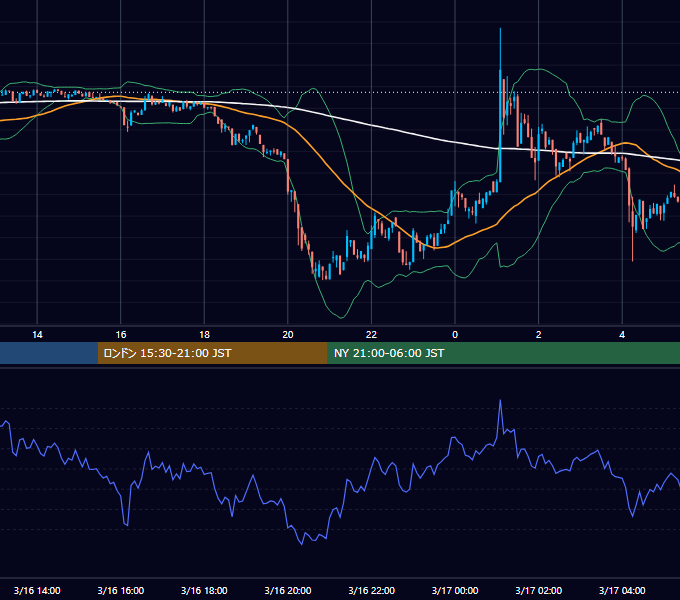Viewport: 680px width, 600px height.
Task: Click the oscillator peak after 3/17 01:00
Action: (x=500, y=401)
